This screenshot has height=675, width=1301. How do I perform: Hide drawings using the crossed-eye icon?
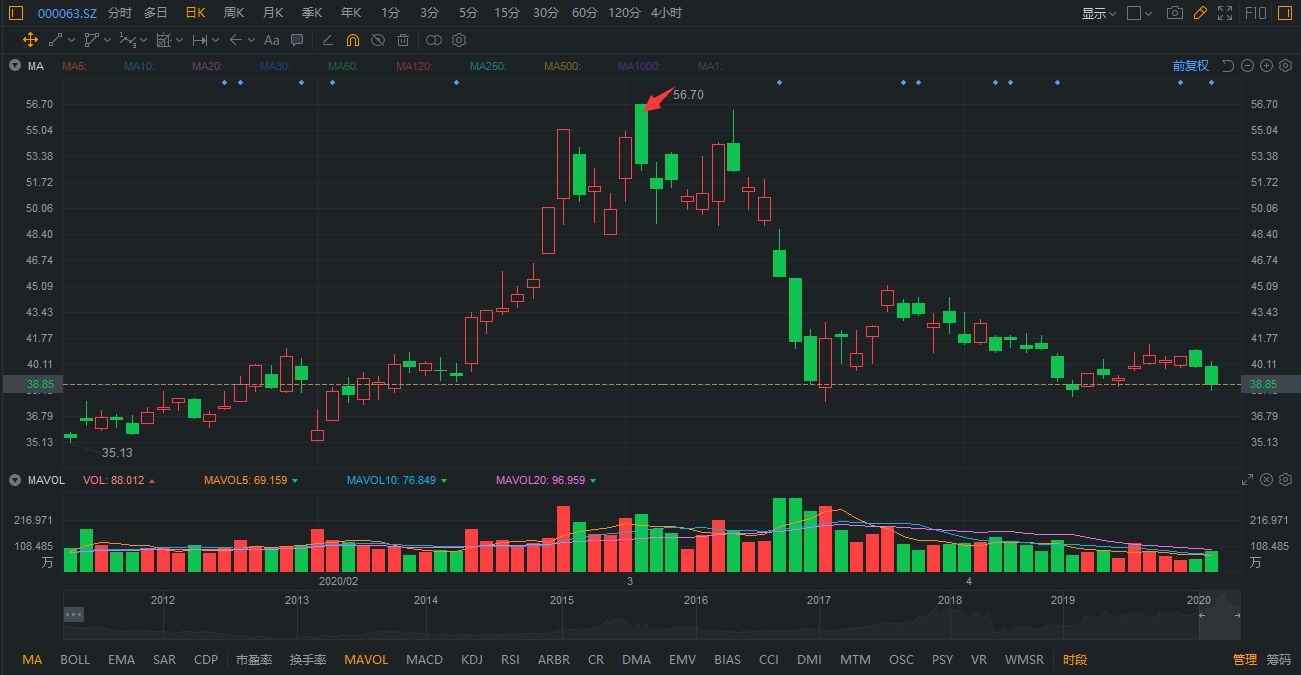(378, 40)
